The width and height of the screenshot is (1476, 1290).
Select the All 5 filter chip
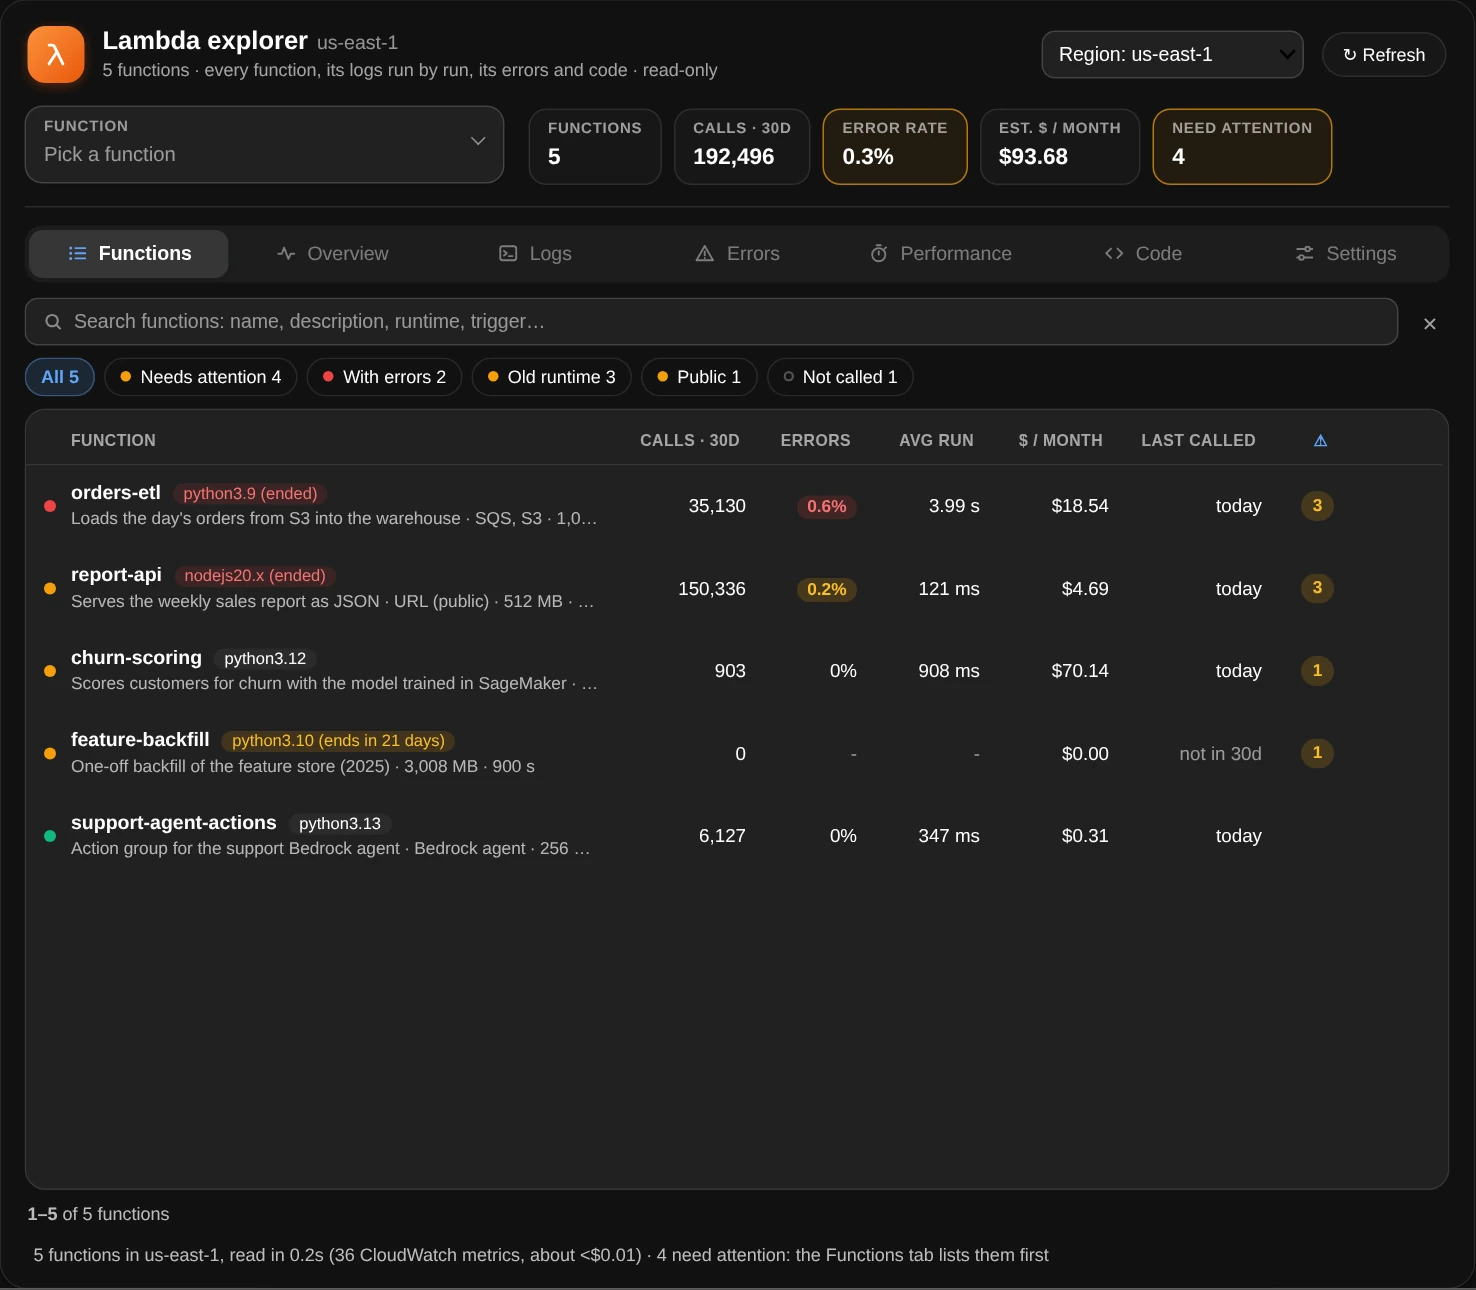pos(60,377)
